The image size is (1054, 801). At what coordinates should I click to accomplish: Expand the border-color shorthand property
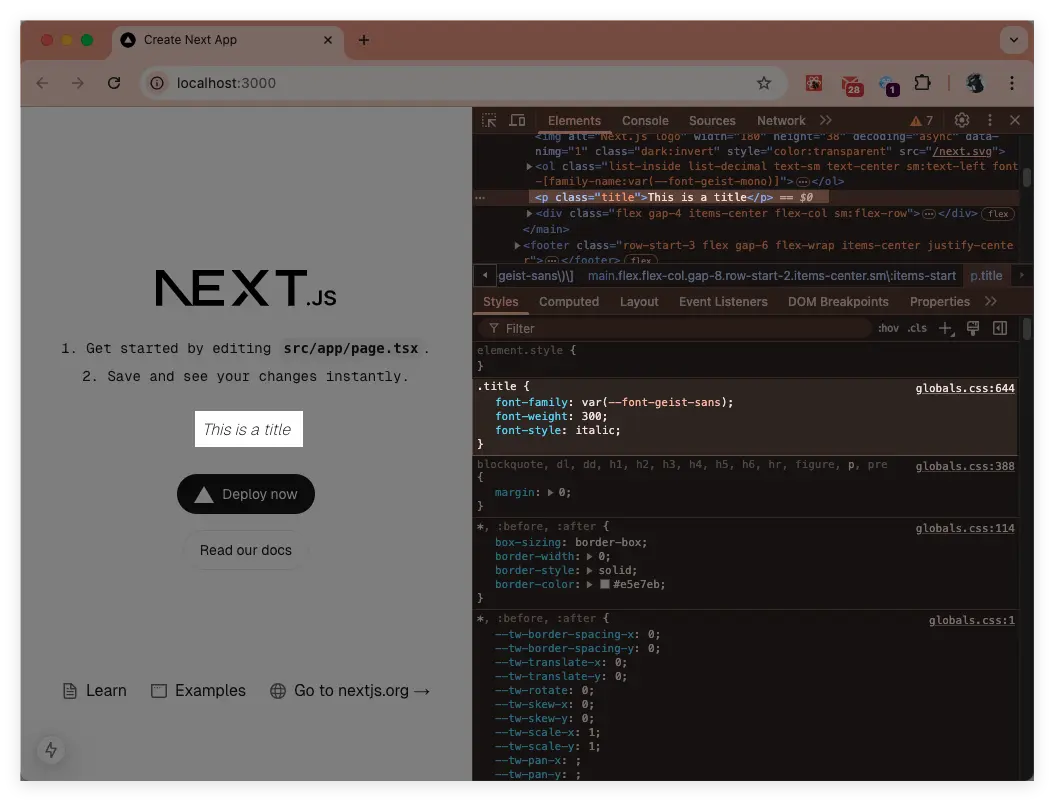tap(590, 585)
